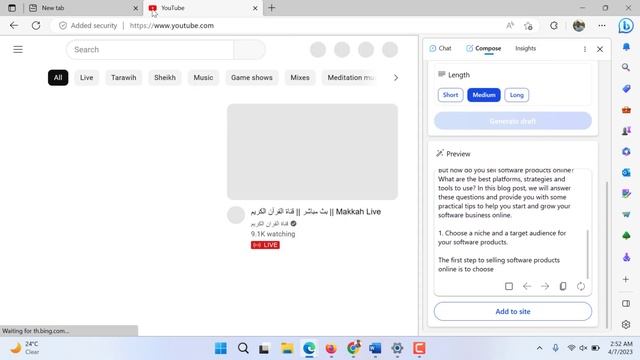Open sidebar more options menu
This screenshot has height=360, width=640.
click(585, 49)
